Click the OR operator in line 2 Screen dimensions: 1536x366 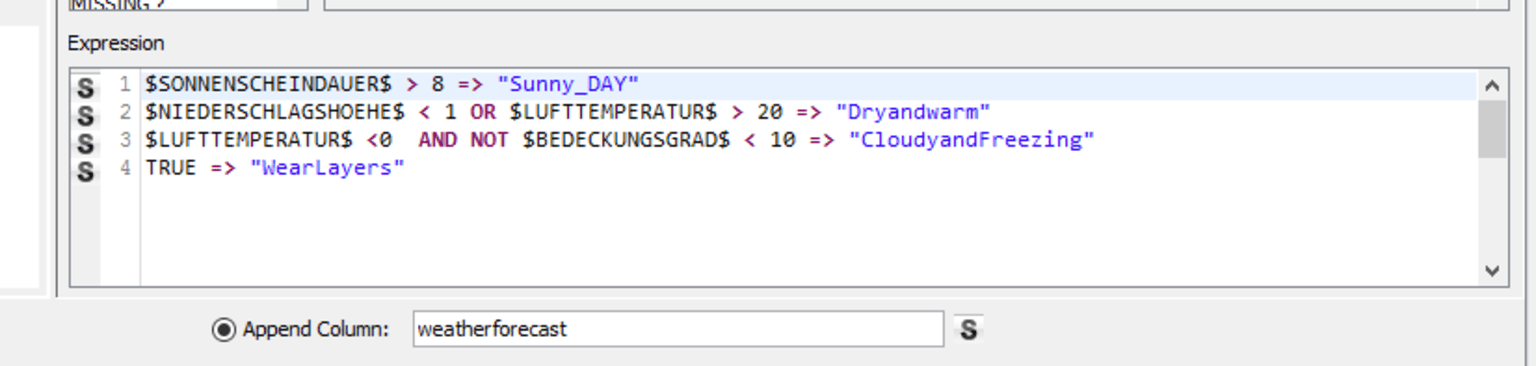[x=483, y=112]
